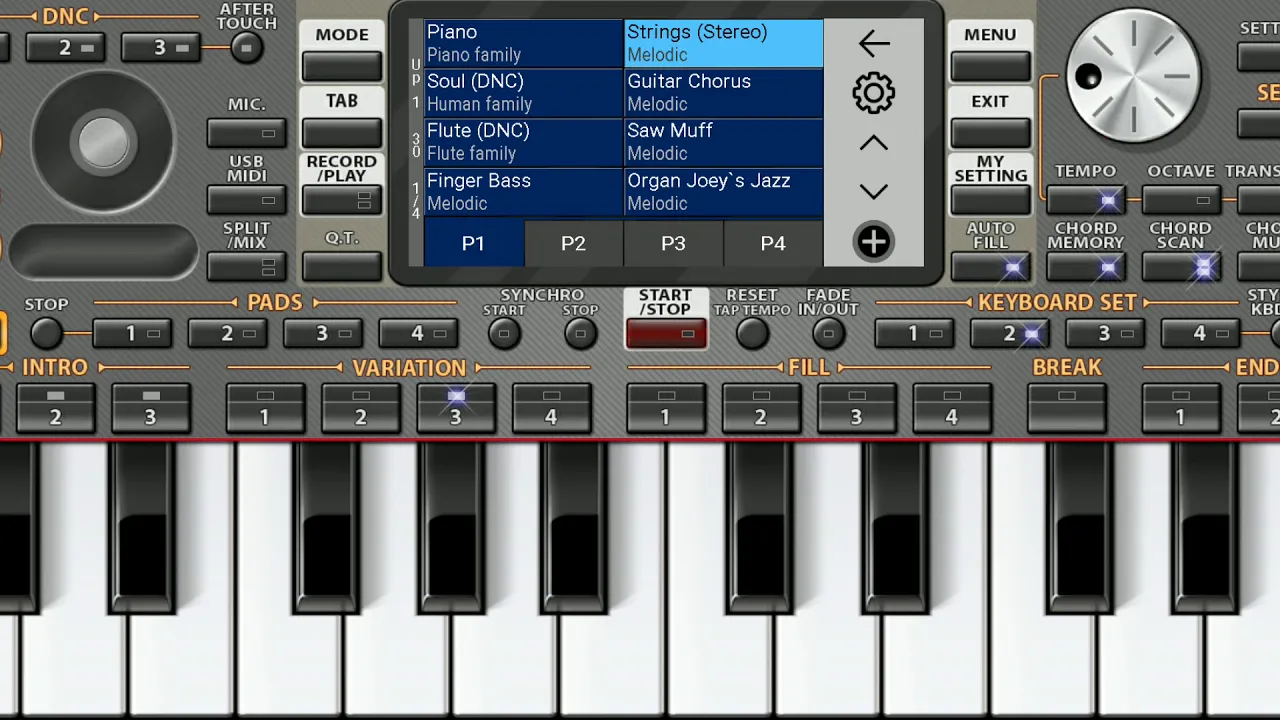1280x720 pixels.
Task: Select the Strings (Stereo) sound
Action: 723,43
